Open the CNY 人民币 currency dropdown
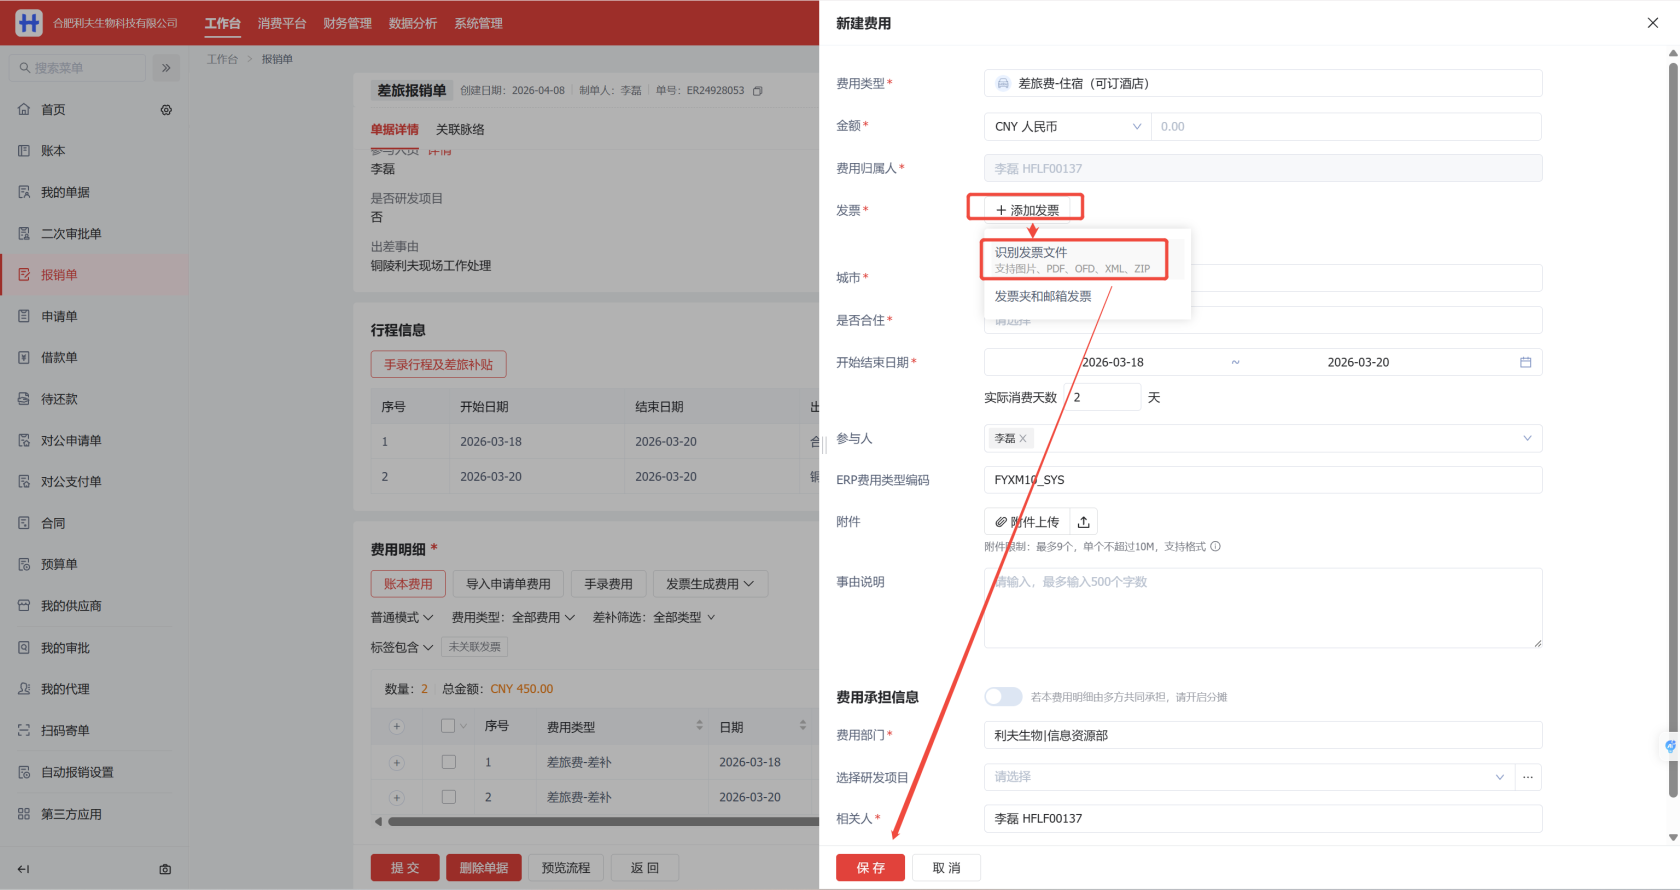The height and width of the screenshot is (890, 1680). click(1068, 126)
